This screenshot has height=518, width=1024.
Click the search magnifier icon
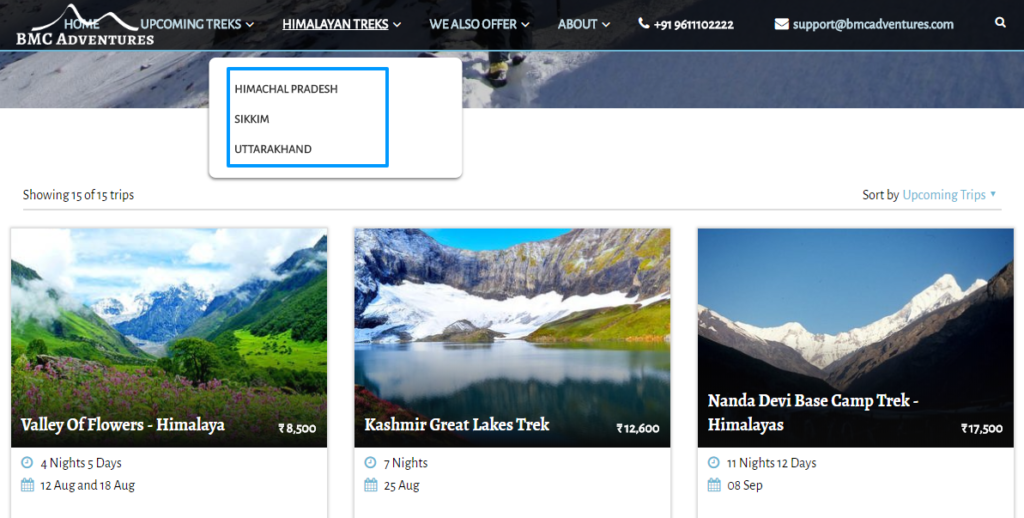1001,23
